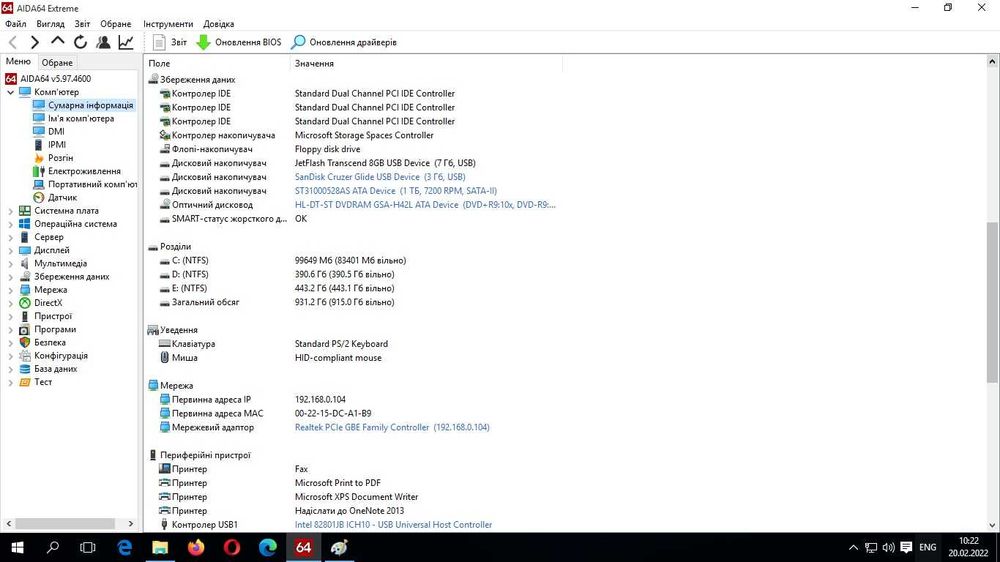This screenshot has width=1000, height=562.
Task: Click Оновлення драйверів toolbar button
Action: pyautogui.click(x=344, y=42)
